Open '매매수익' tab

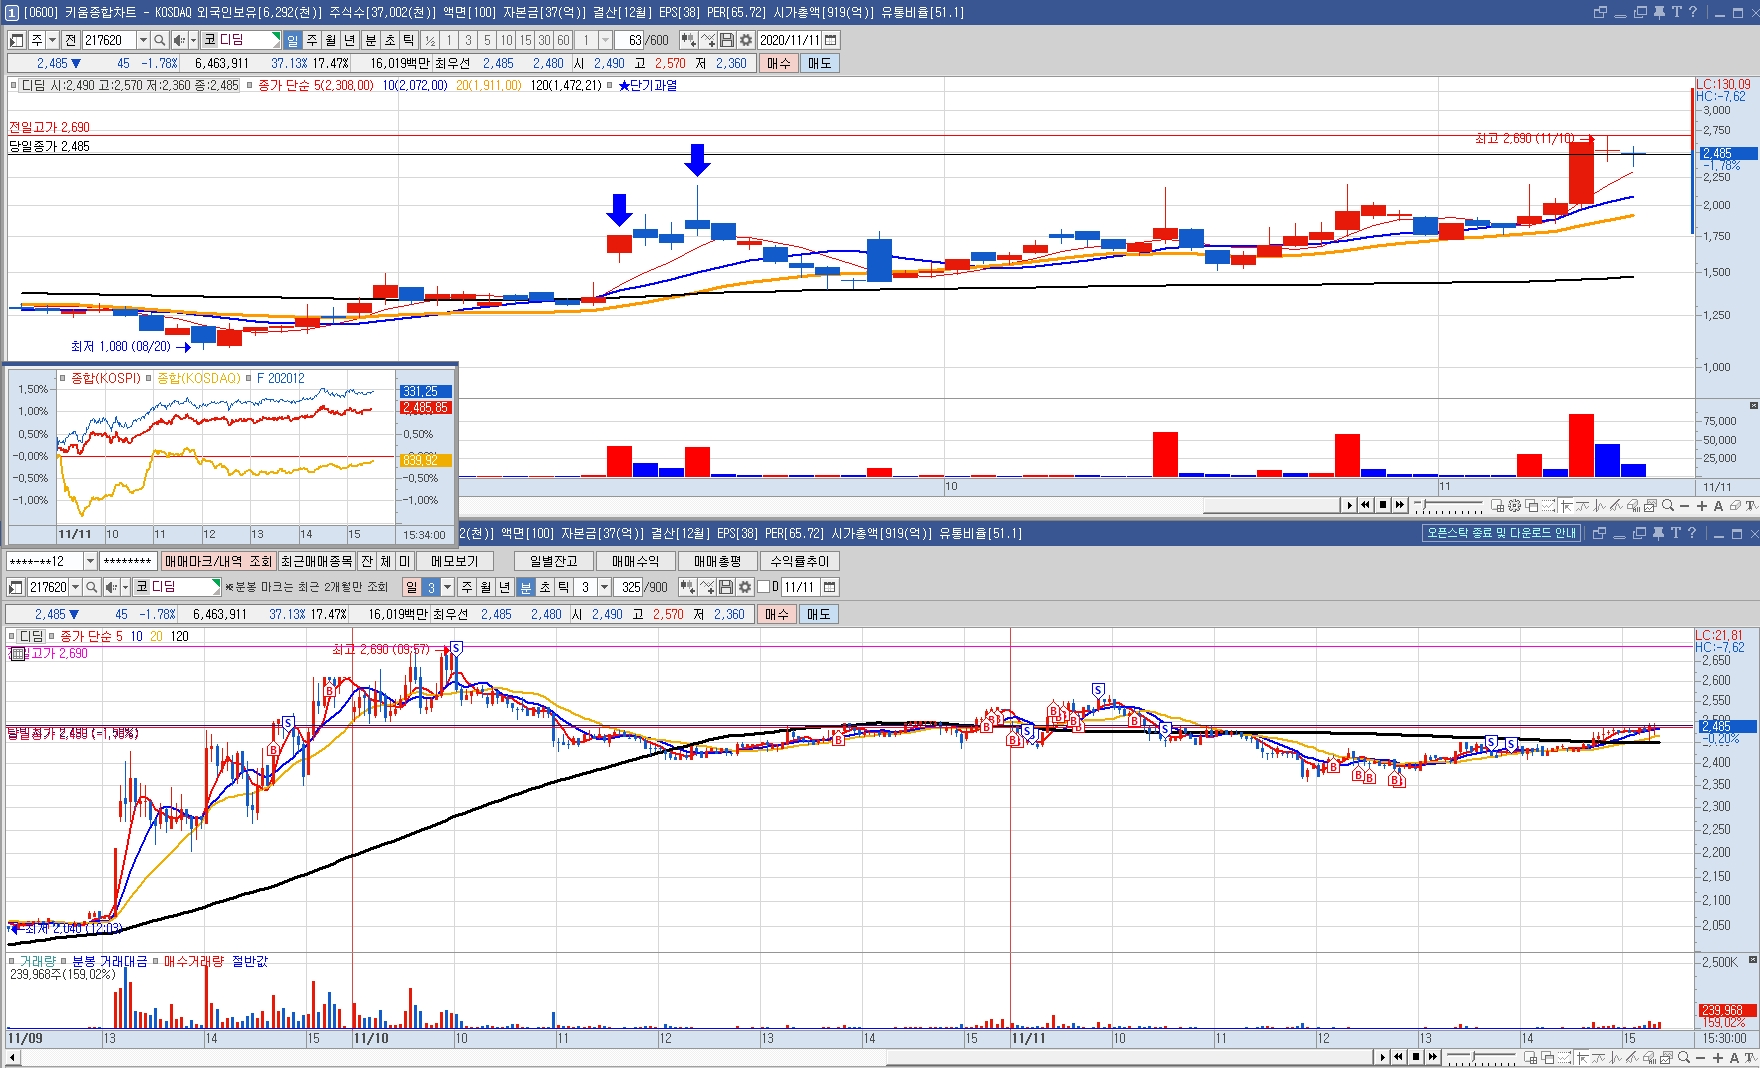[636, 561]
